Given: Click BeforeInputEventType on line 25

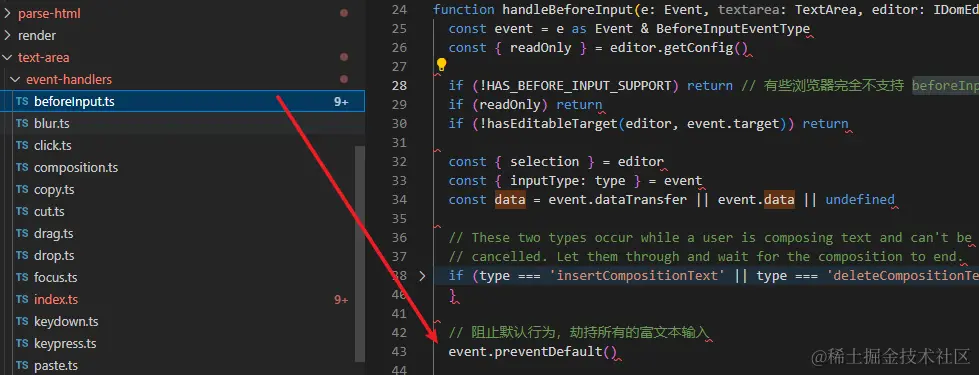Looking at the screenshot, I should click(x=732, y=29).
